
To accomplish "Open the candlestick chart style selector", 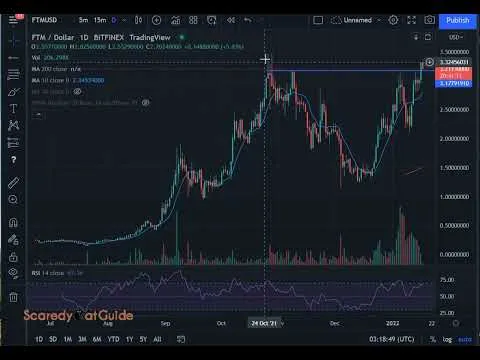I will coord(138,20).
